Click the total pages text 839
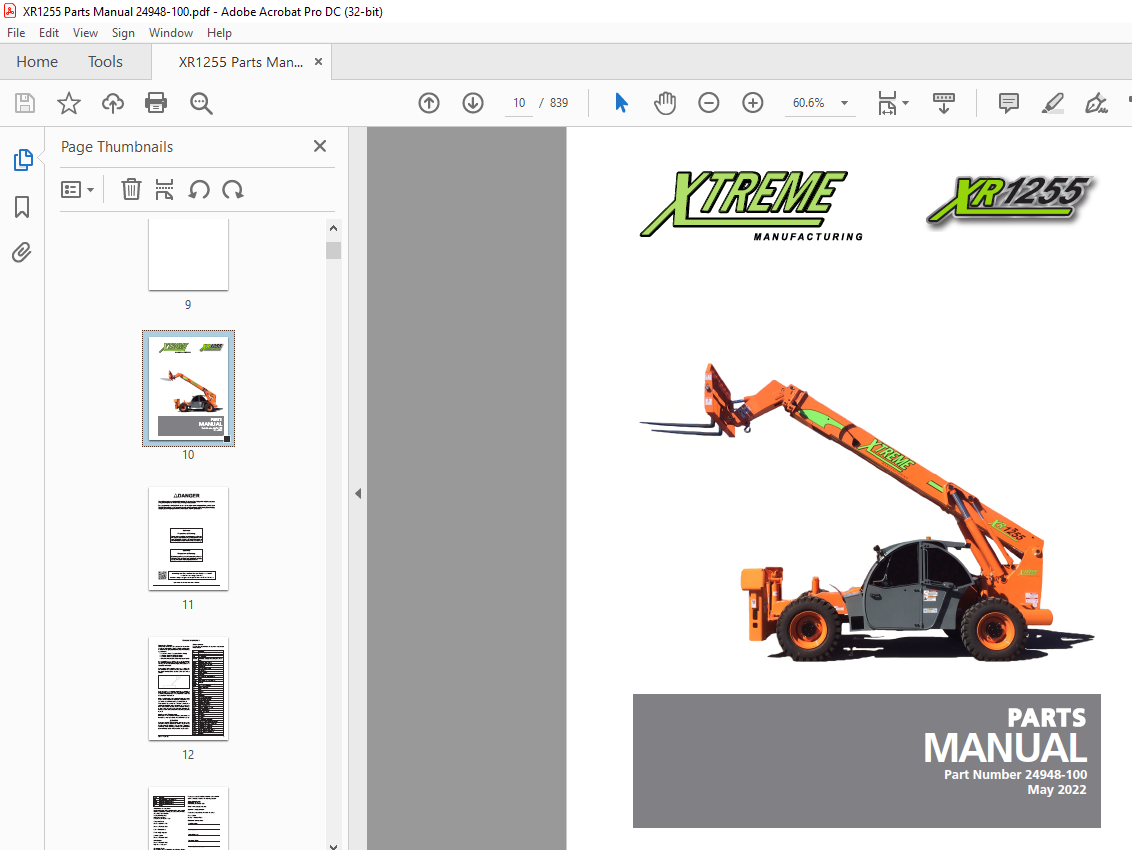Screen dimensions: 1132x850 click(559, 103)
